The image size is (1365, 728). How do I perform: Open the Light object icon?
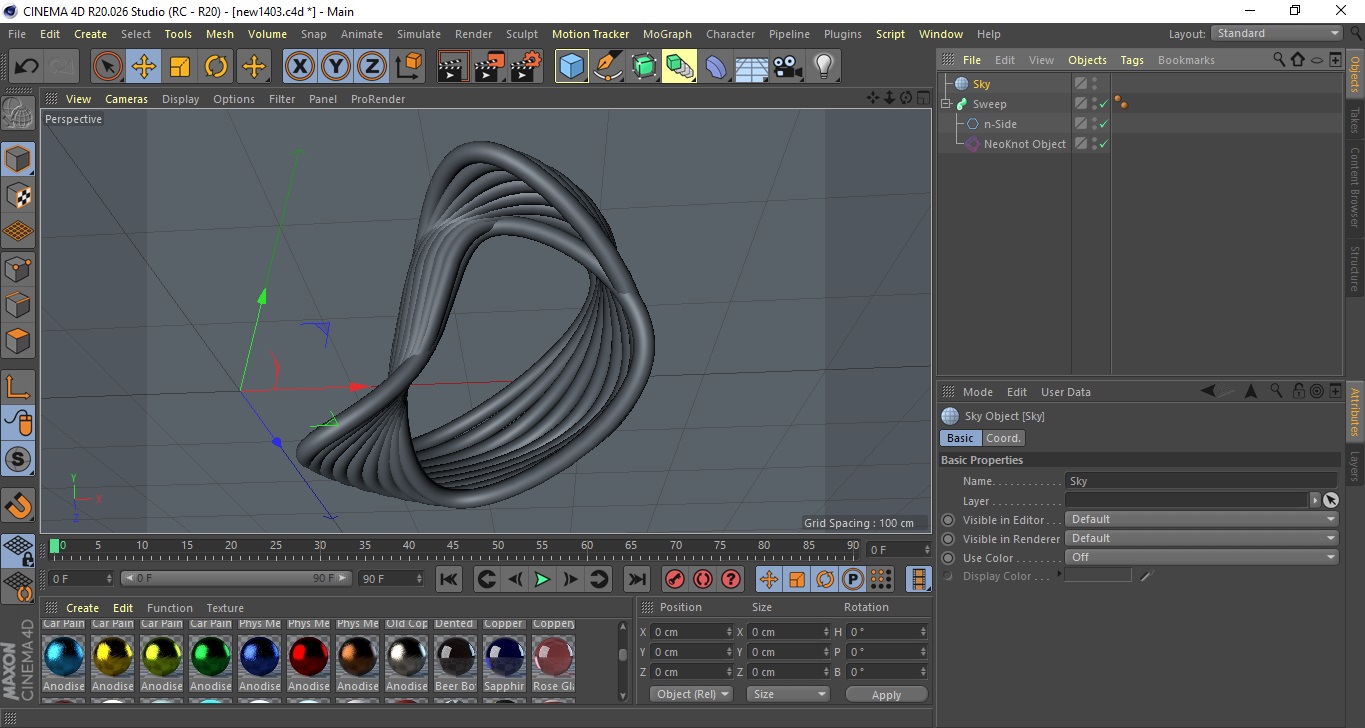point(823,67)
